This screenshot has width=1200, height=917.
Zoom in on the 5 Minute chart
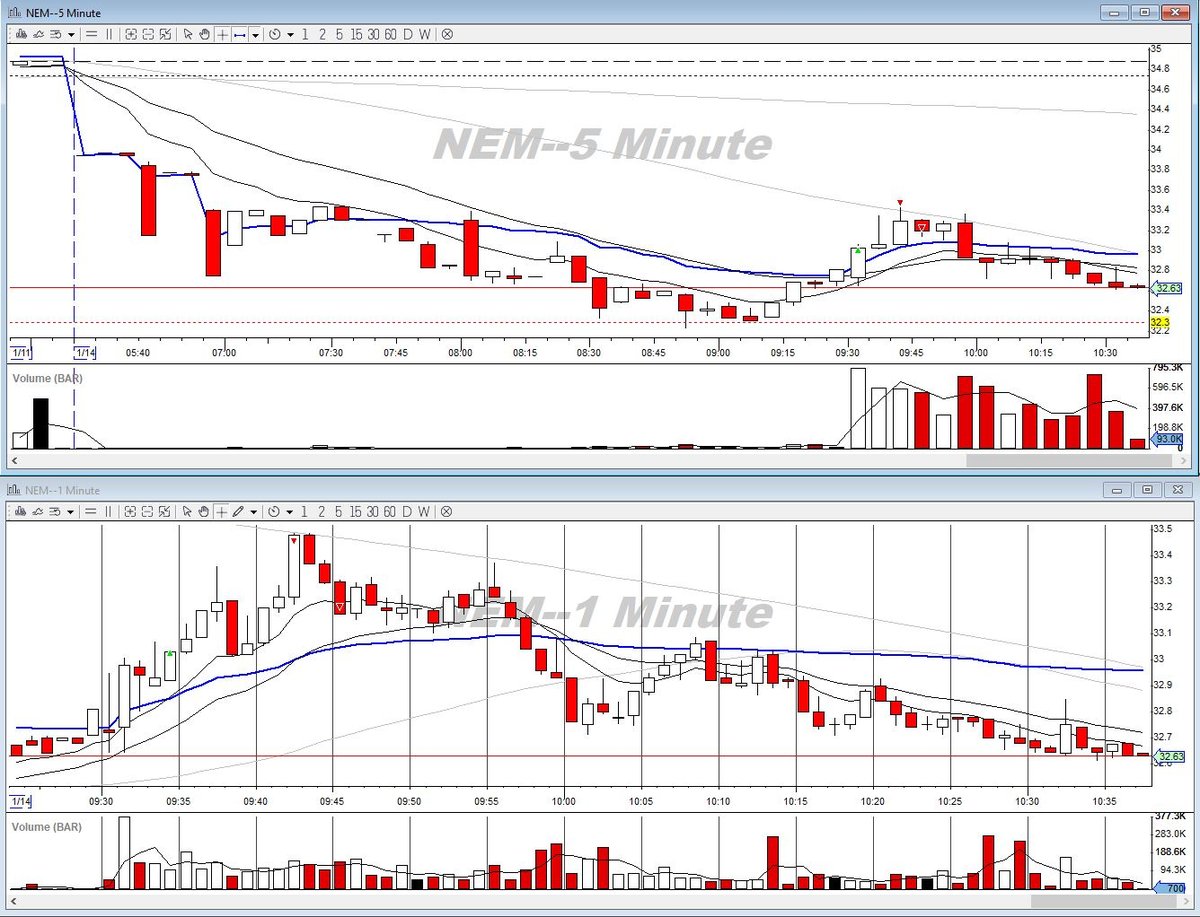pos(131,34)
